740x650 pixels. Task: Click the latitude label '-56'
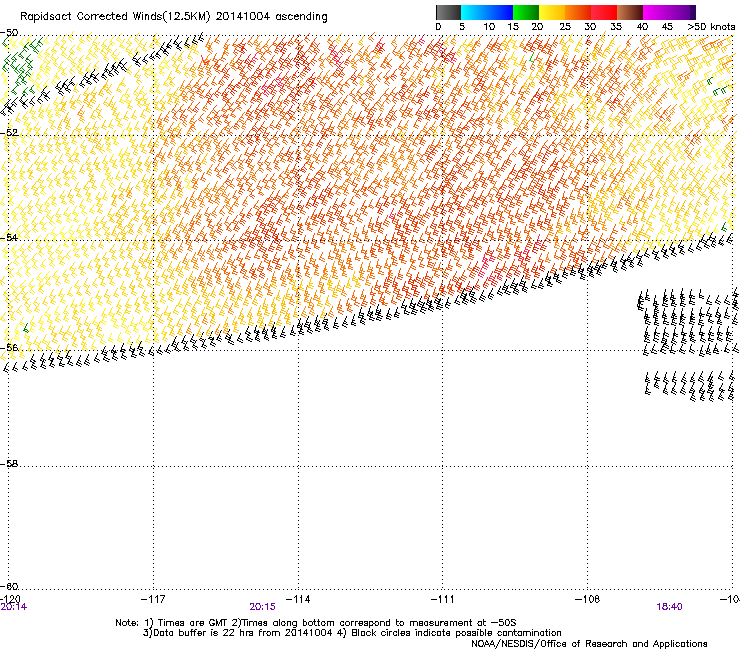9,347
